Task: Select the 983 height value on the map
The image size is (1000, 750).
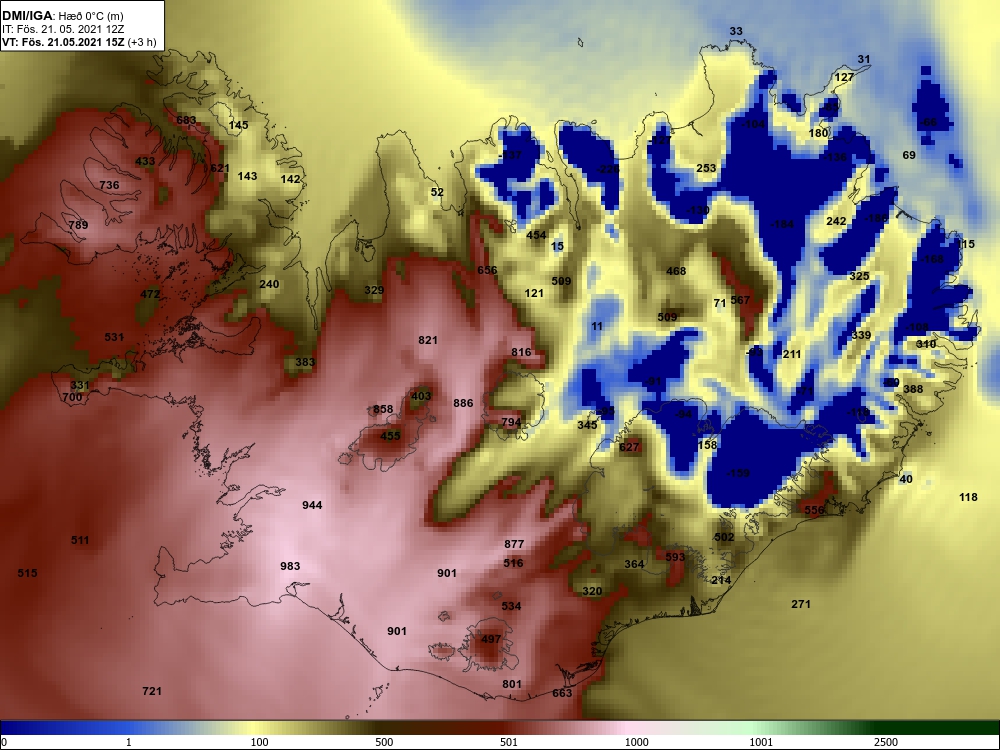Action: pos(290,566)
